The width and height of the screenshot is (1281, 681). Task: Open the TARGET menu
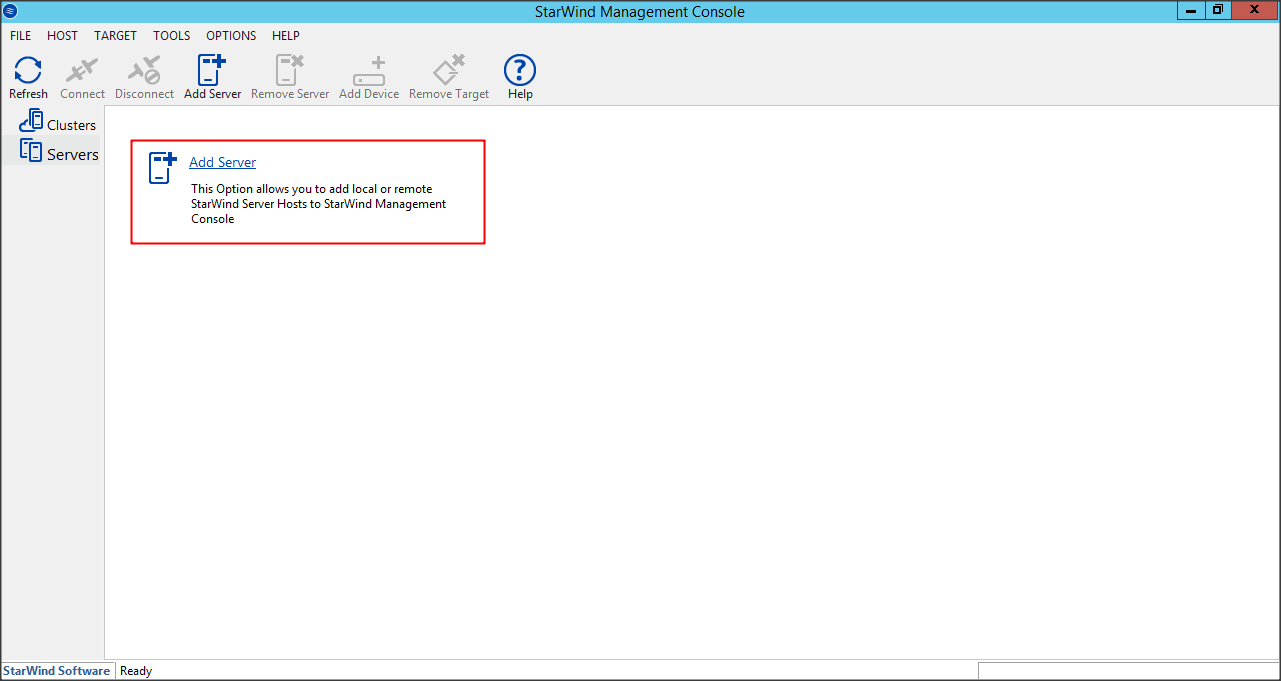115,36
